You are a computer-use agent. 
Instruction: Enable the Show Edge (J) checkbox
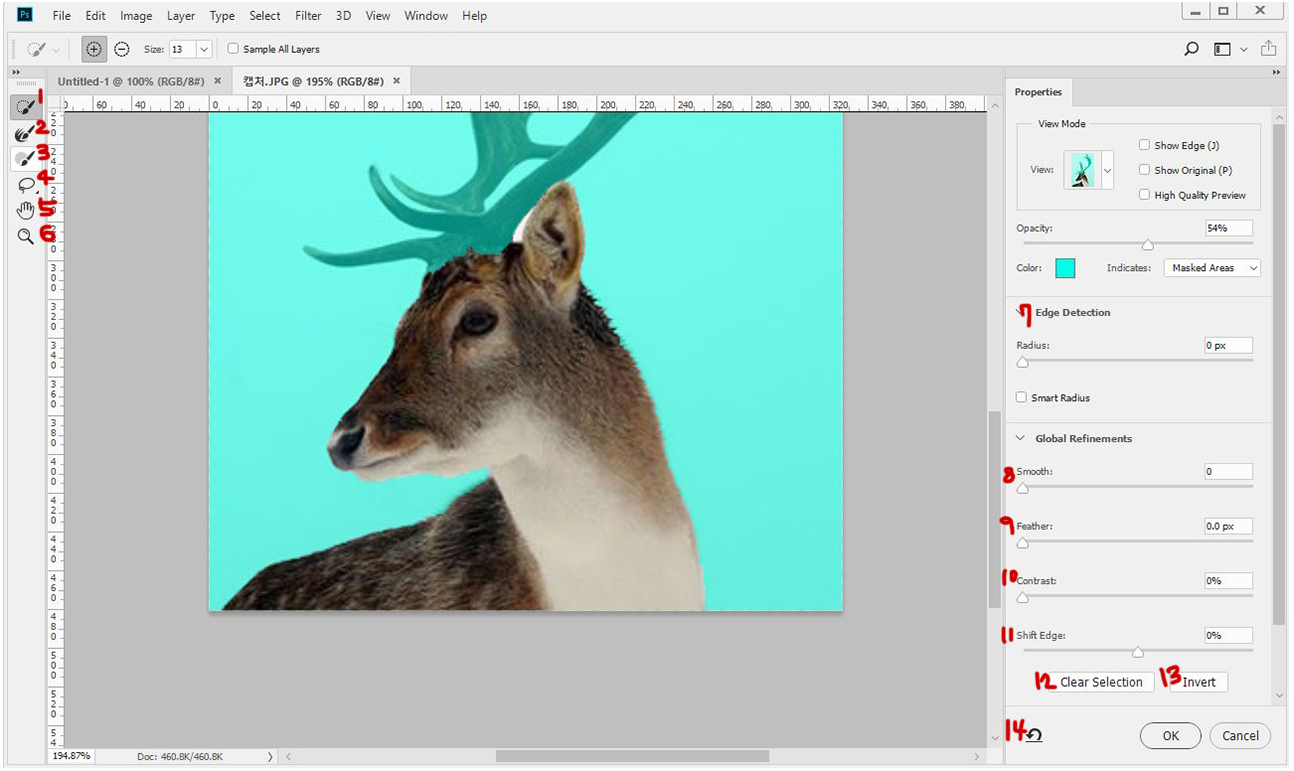[1144, 146]
